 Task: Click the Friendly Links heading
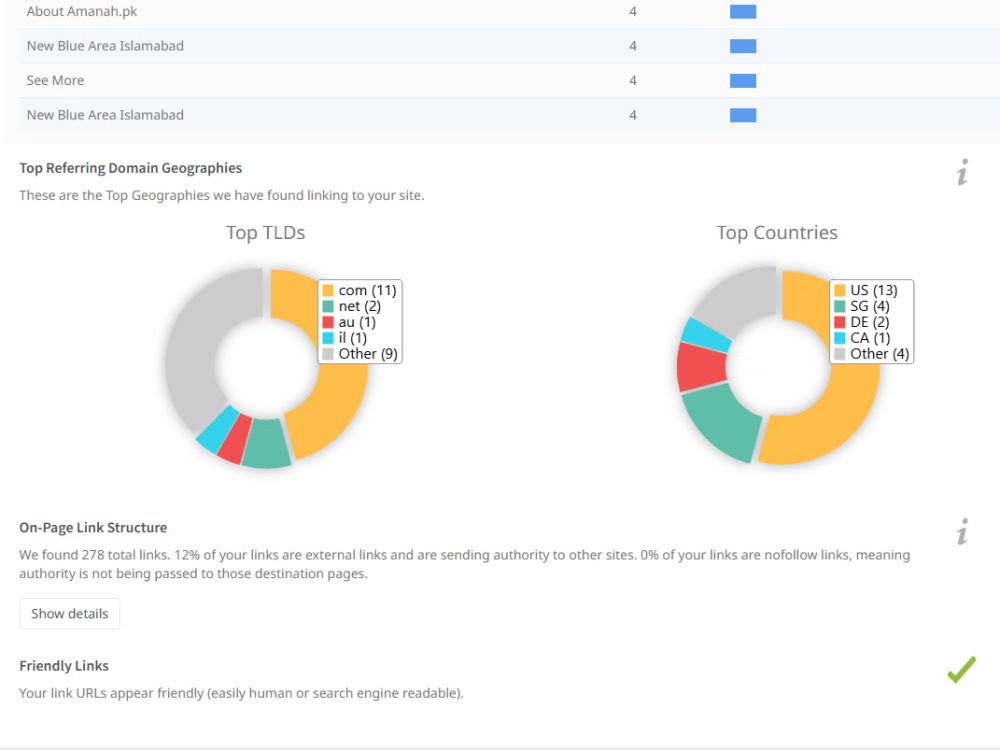click(64, 666)
